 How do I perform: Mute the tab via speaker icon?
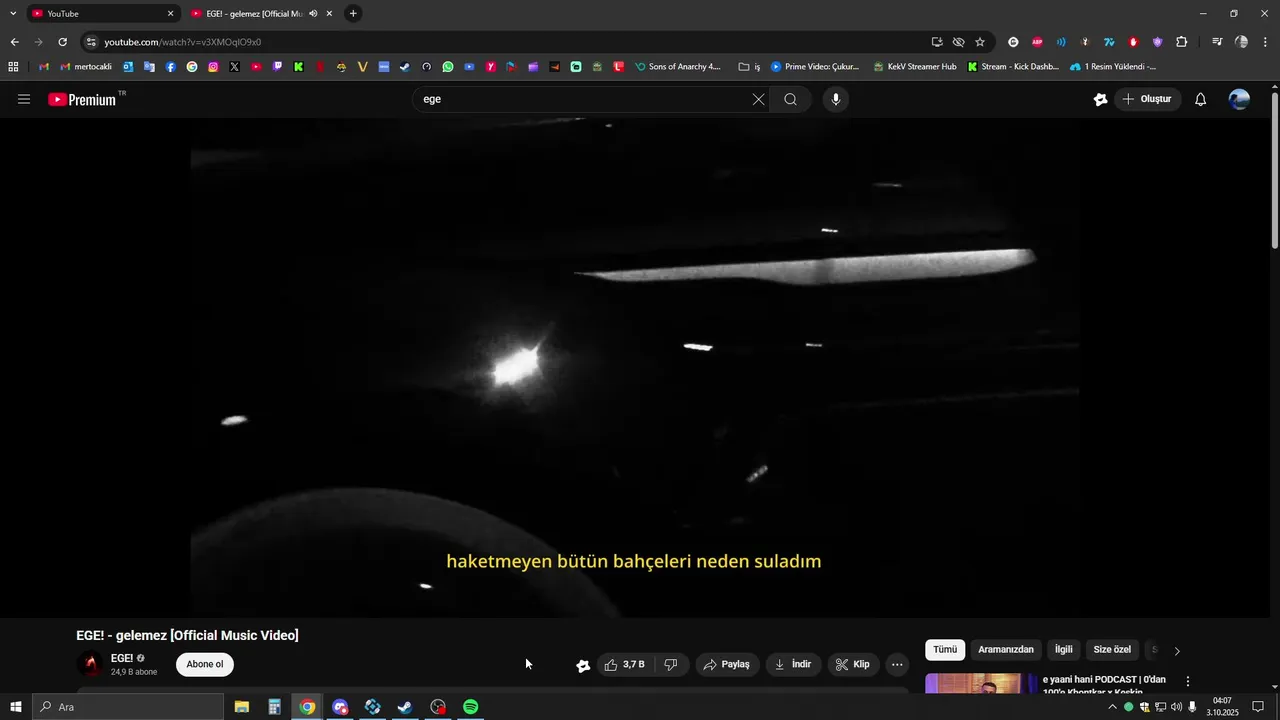click(313, 14)
